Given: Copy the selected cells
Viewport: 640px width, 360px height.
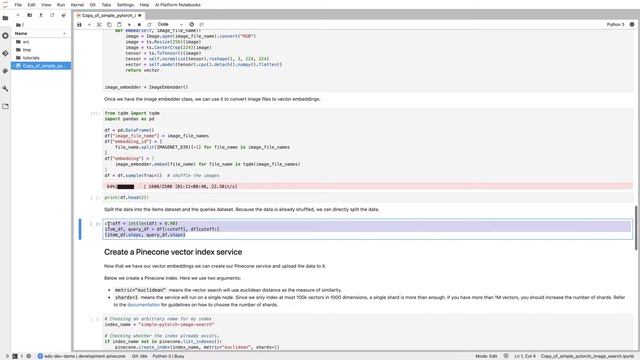Looking at the screenshot, I should pos(109,24).
